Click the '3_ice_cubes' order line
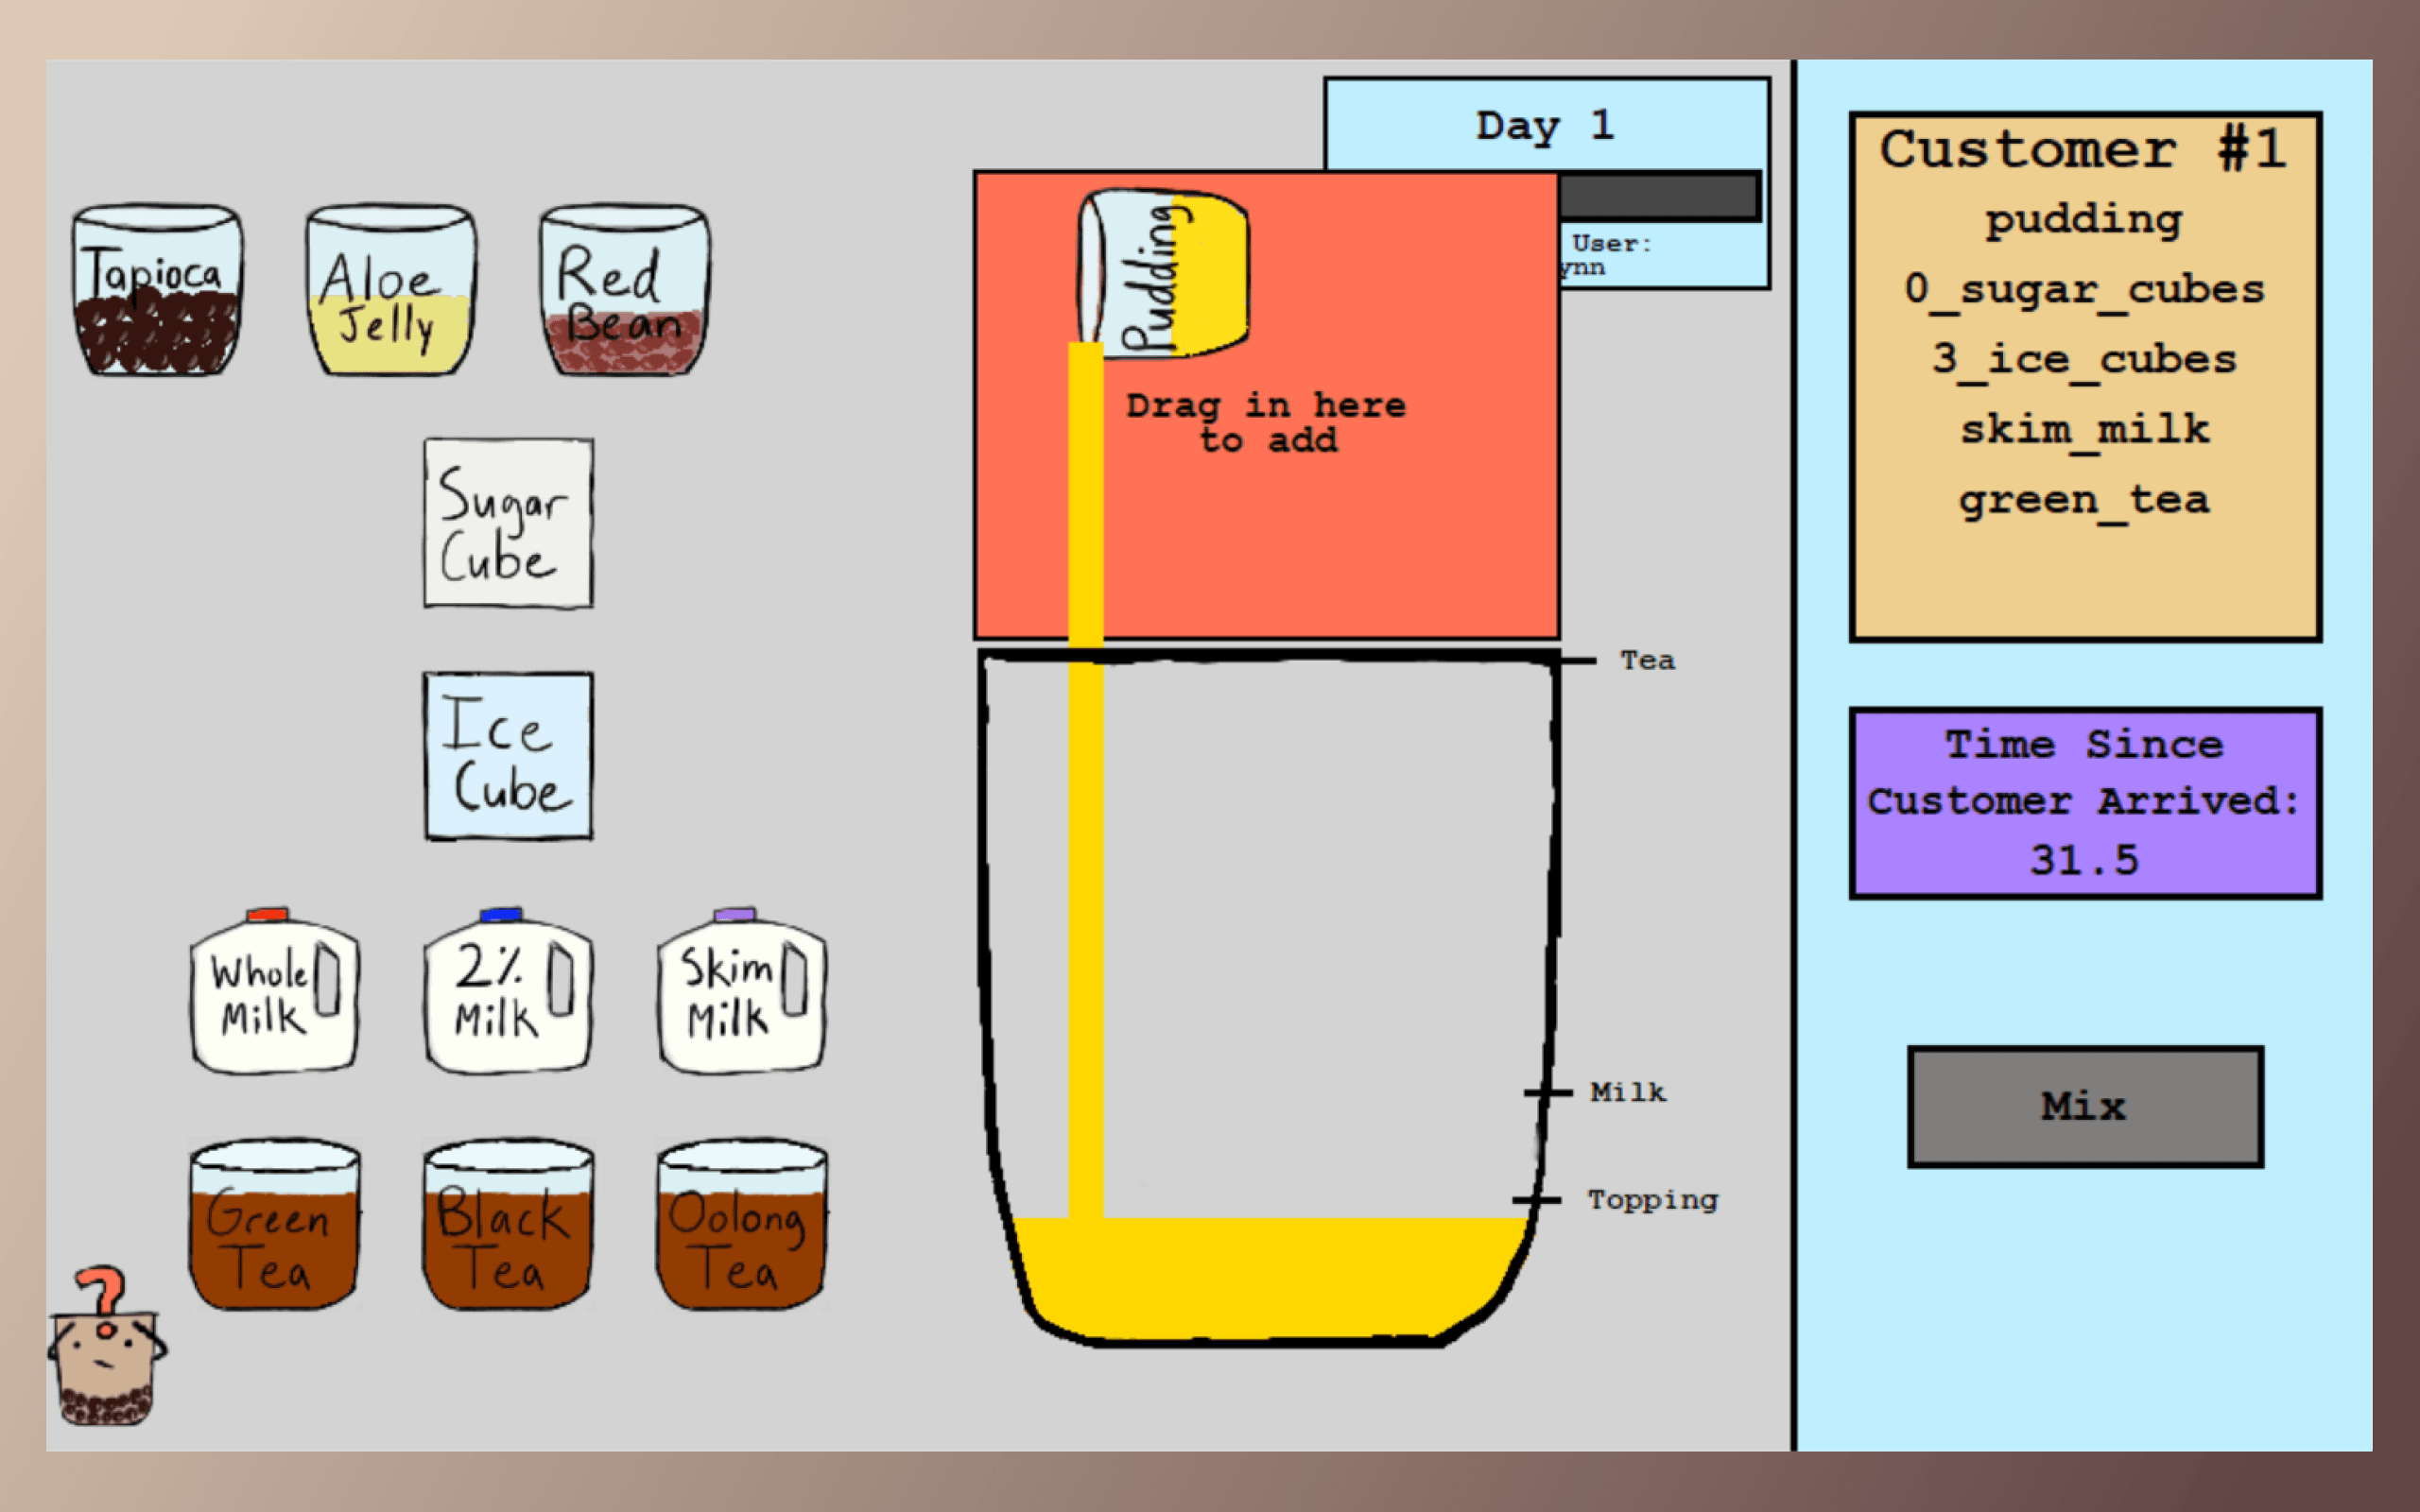The width and height of the screenshot is (2420, 1512). tap(2084, 360)
